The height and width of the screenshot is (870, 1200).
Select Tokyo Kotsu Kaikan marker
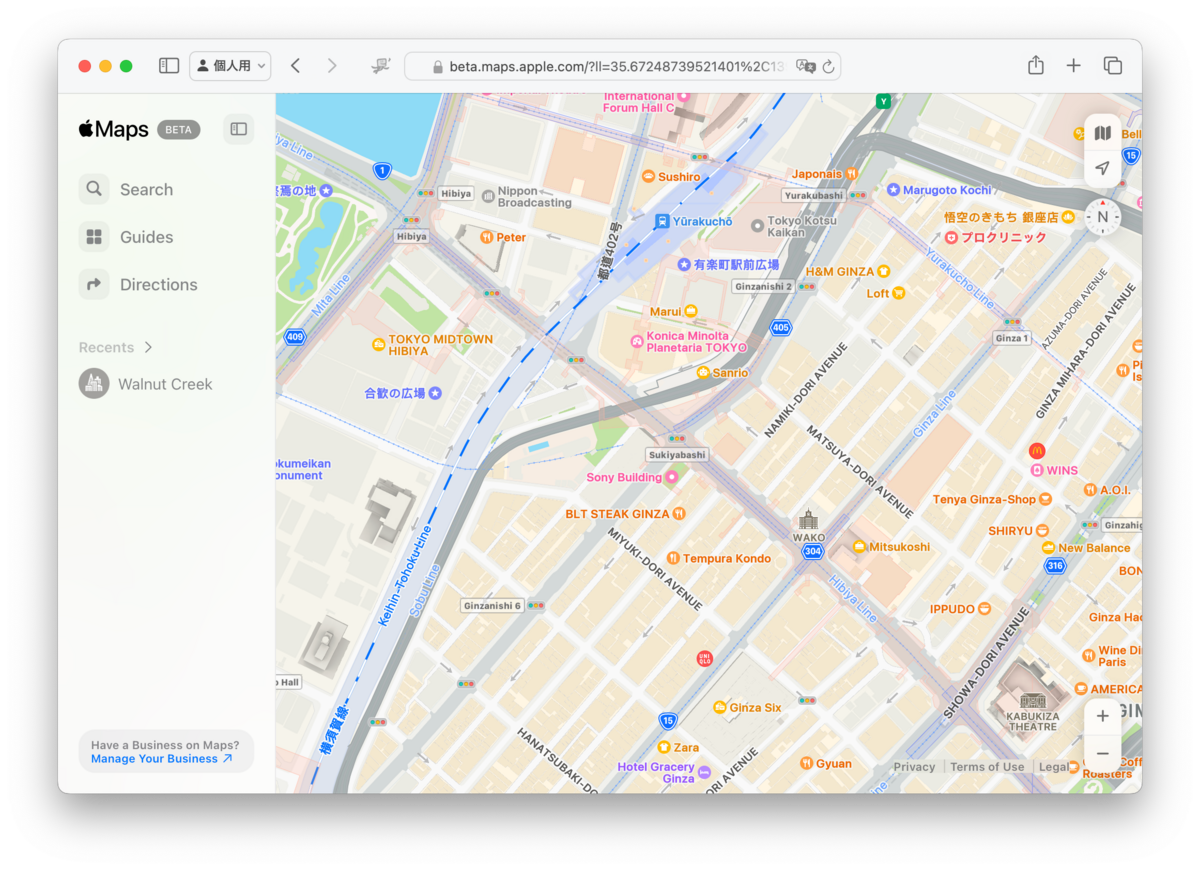tap(757, 226)
